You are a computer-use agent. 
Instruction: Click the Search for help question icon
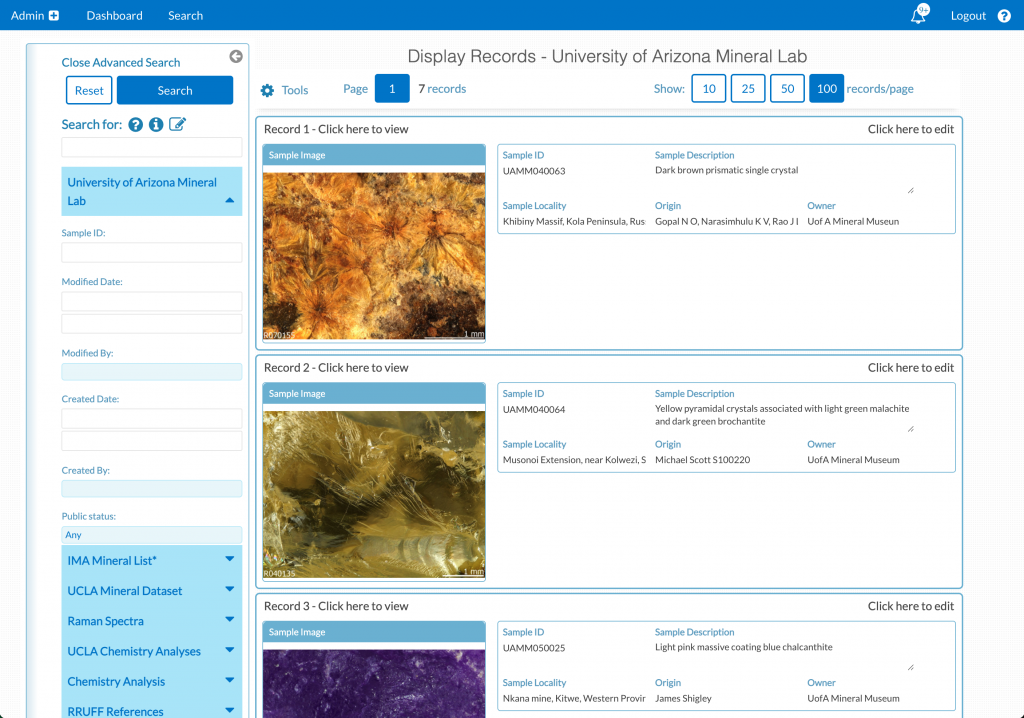coord(135,125)
